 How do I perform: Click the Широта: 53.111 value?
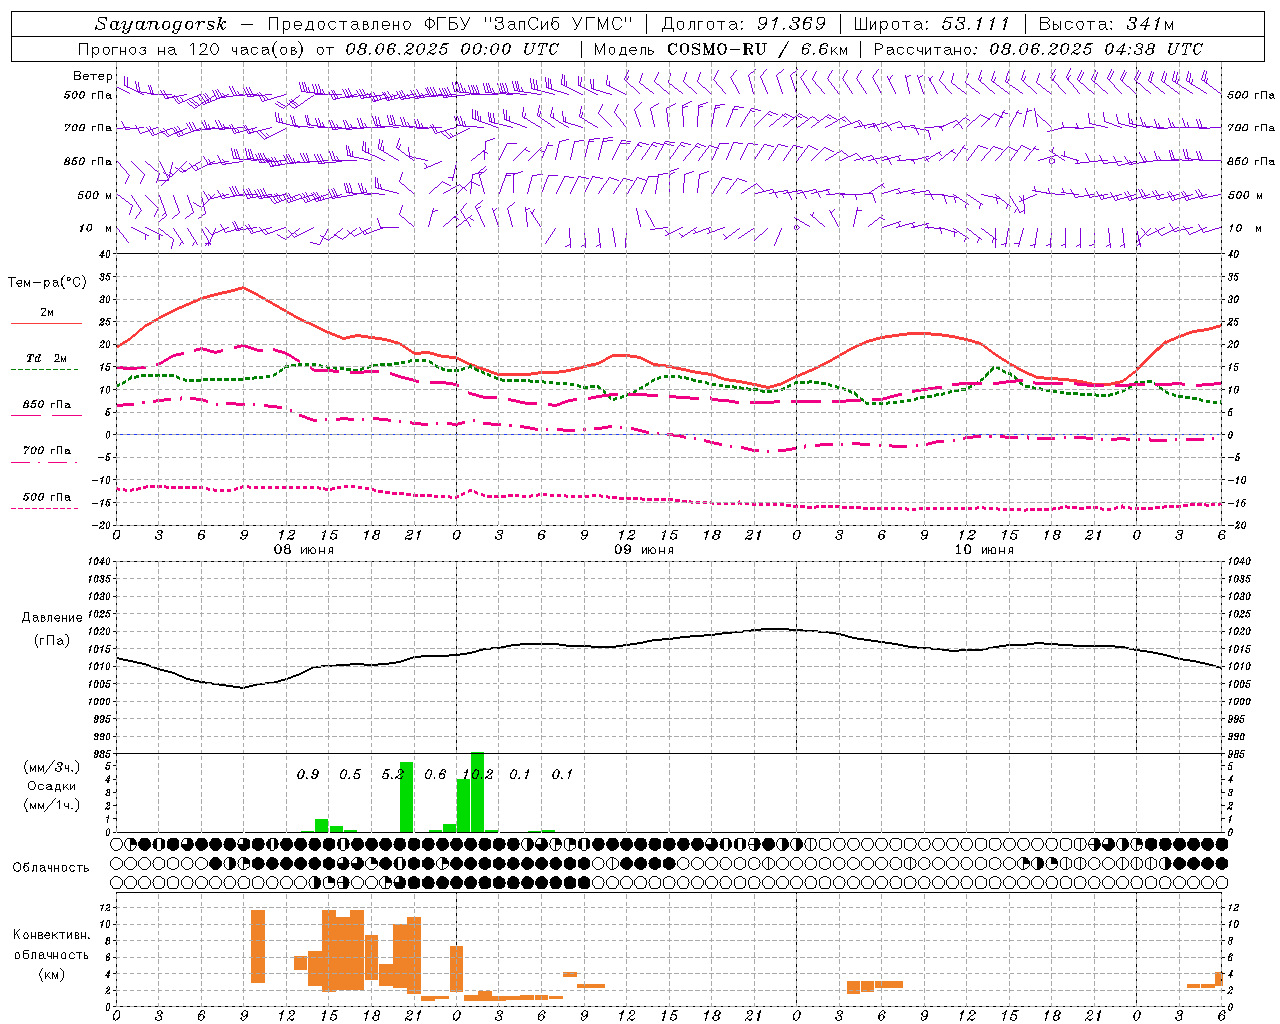(x=931, y=24)
